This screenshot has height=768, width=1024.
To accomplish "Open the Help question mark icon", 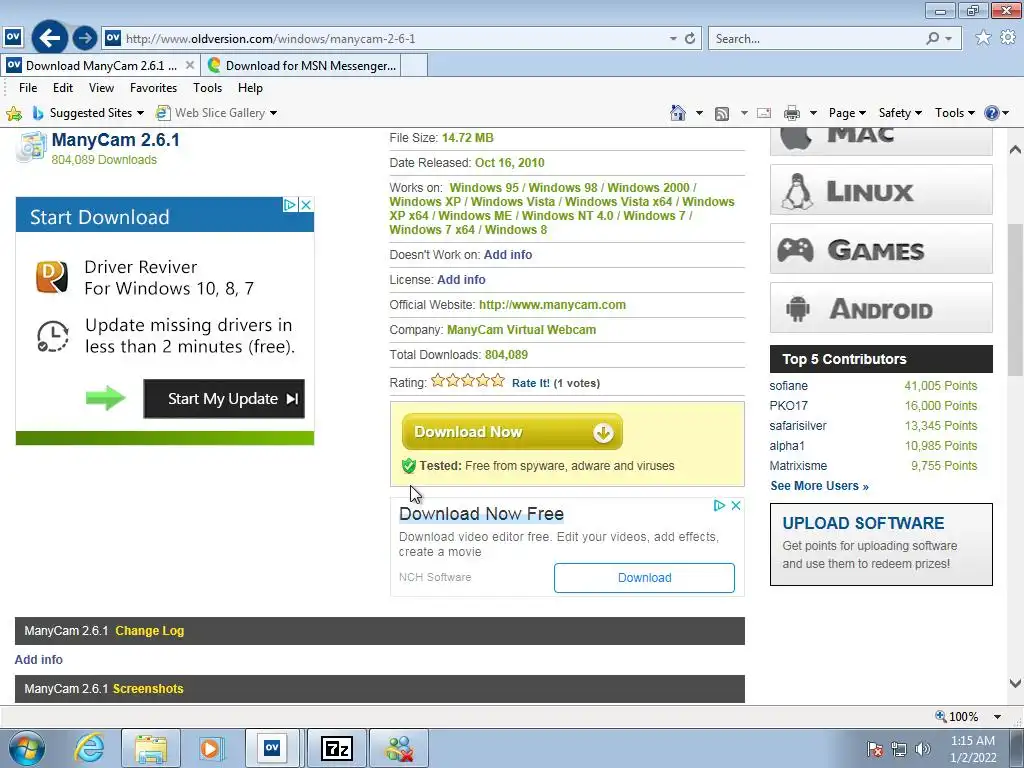I will coord(991,113).
